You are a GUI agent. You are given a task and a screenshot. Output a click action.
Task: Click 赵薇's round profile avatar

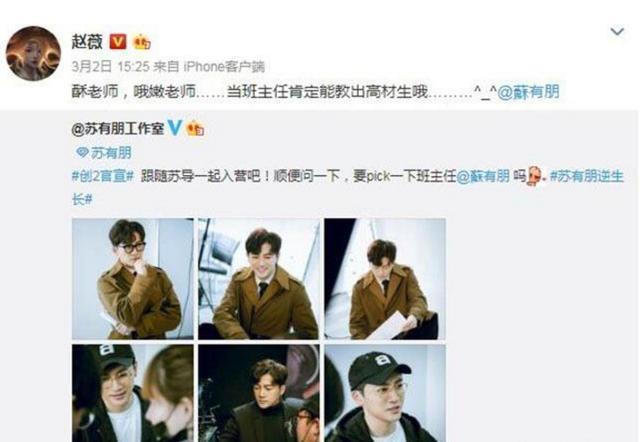[x=33, y=53]
